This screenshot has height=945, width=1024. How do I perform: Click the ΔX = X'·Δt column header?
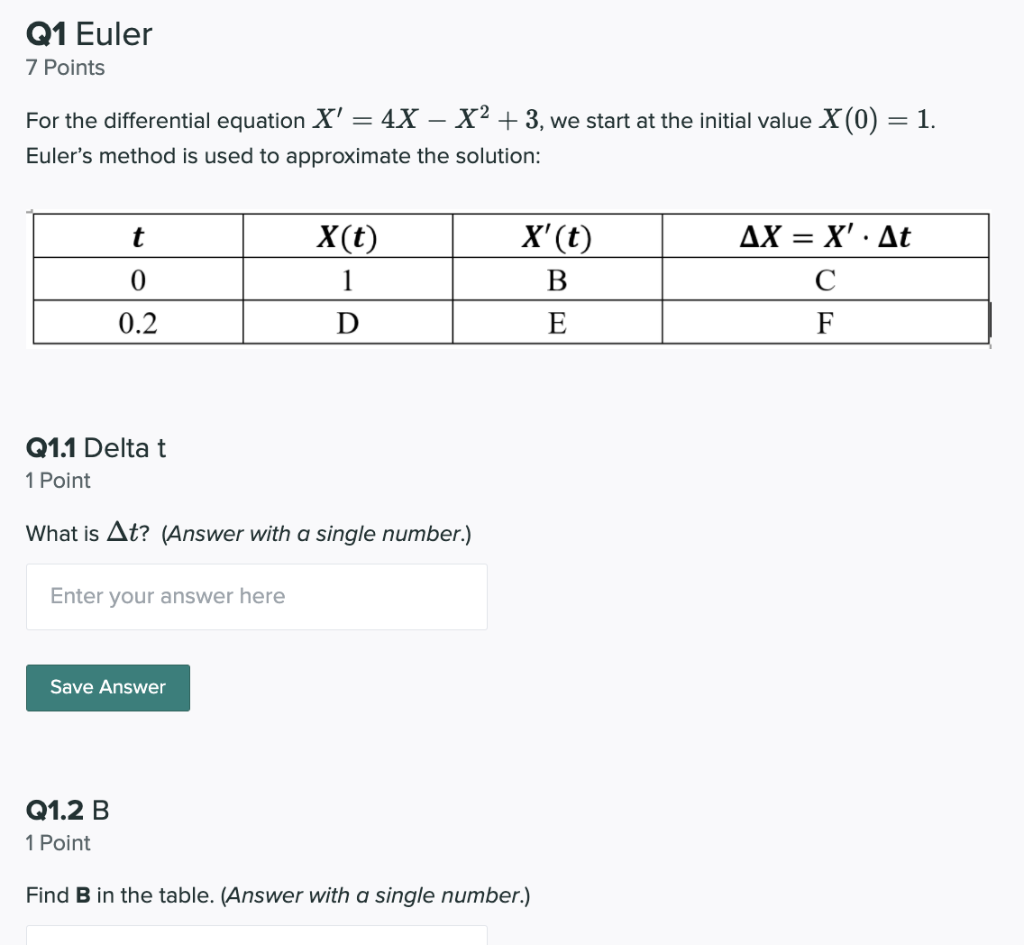[824, 236]
